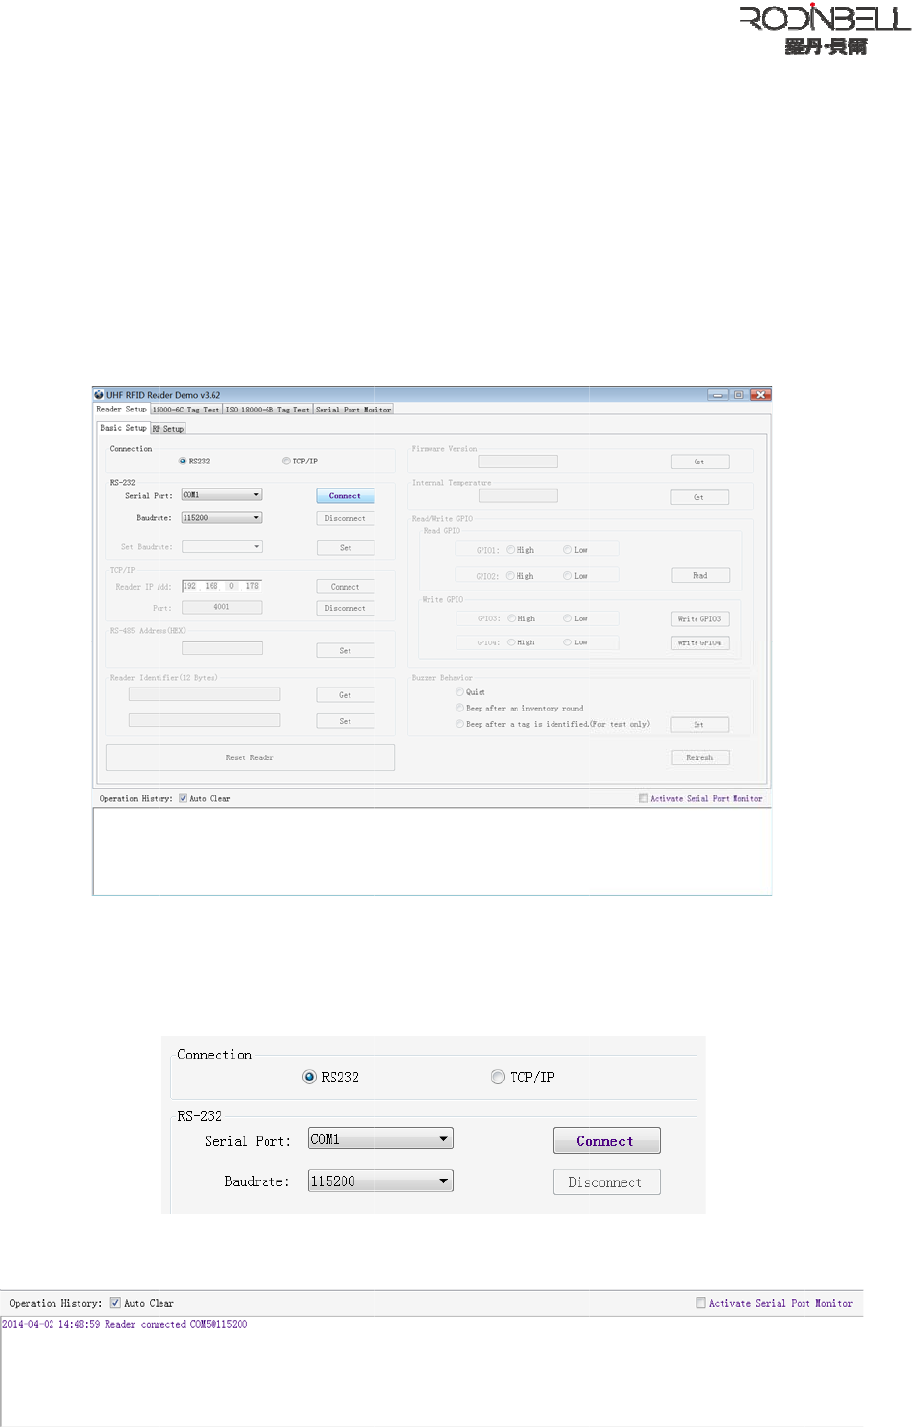913x1427 pixels.
Task: Toggle Auto Clear checkbox in the demo window
Action: click(x=183, y=798)
